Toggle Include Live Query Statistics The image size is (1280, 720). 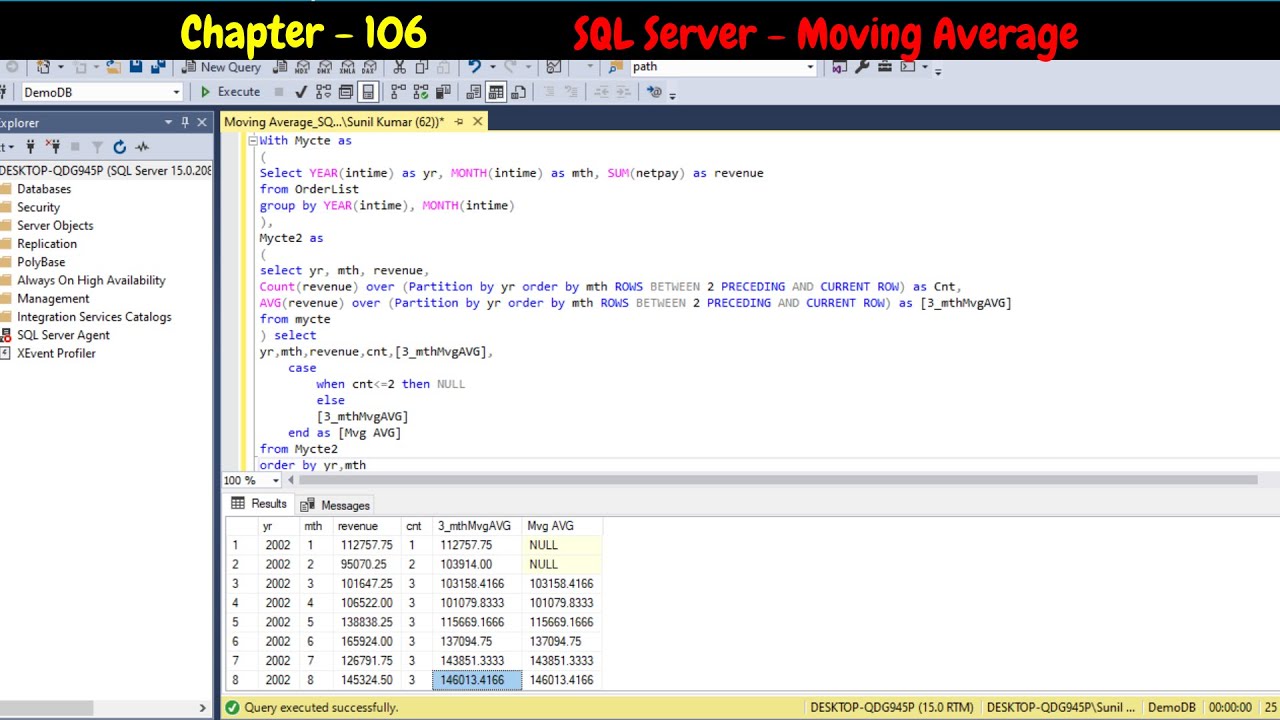click(x=420, y=92)
